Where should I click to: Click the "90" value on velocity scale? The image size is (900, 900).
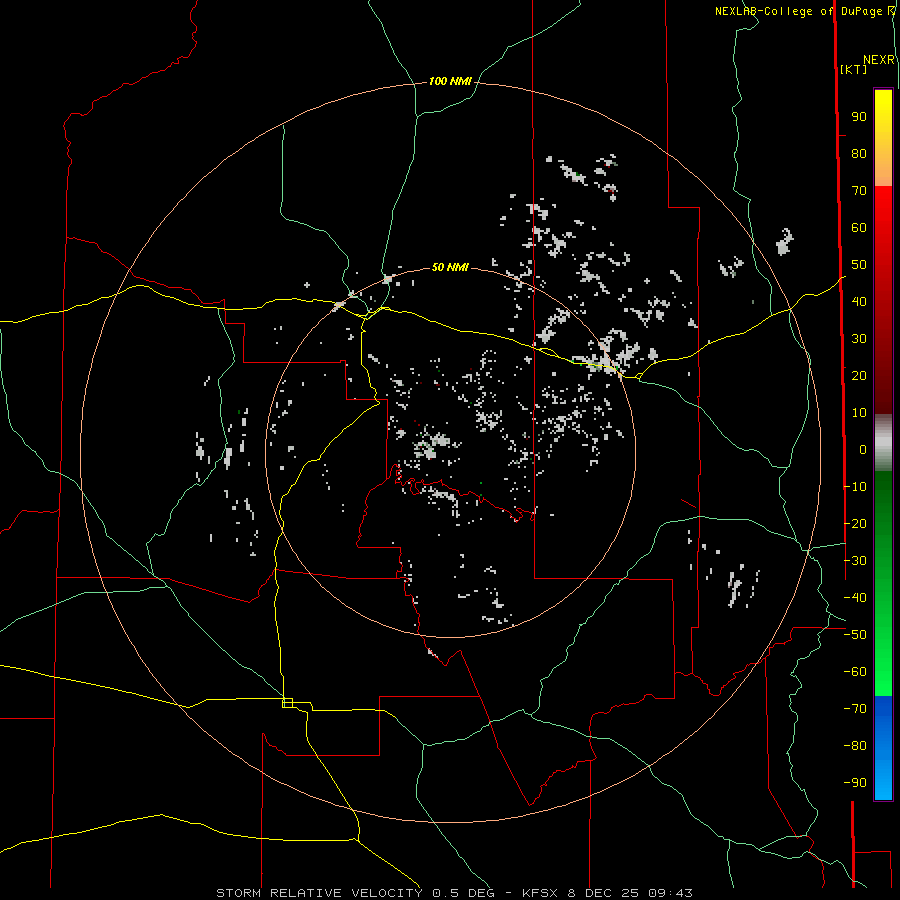coord(859,117)
